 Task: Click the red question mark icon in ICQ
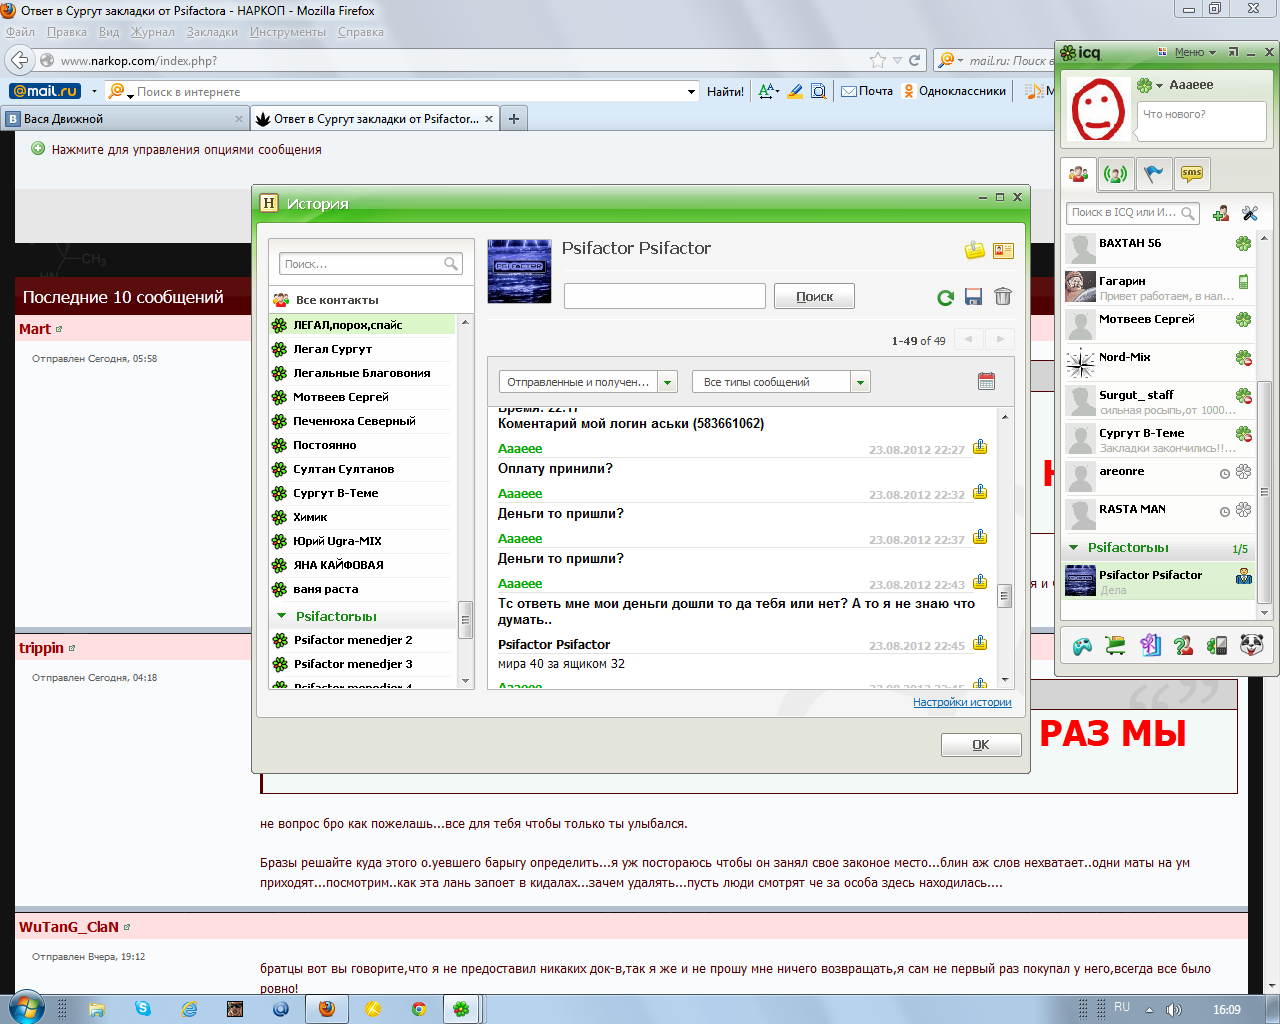click(x=1184, y=646)
